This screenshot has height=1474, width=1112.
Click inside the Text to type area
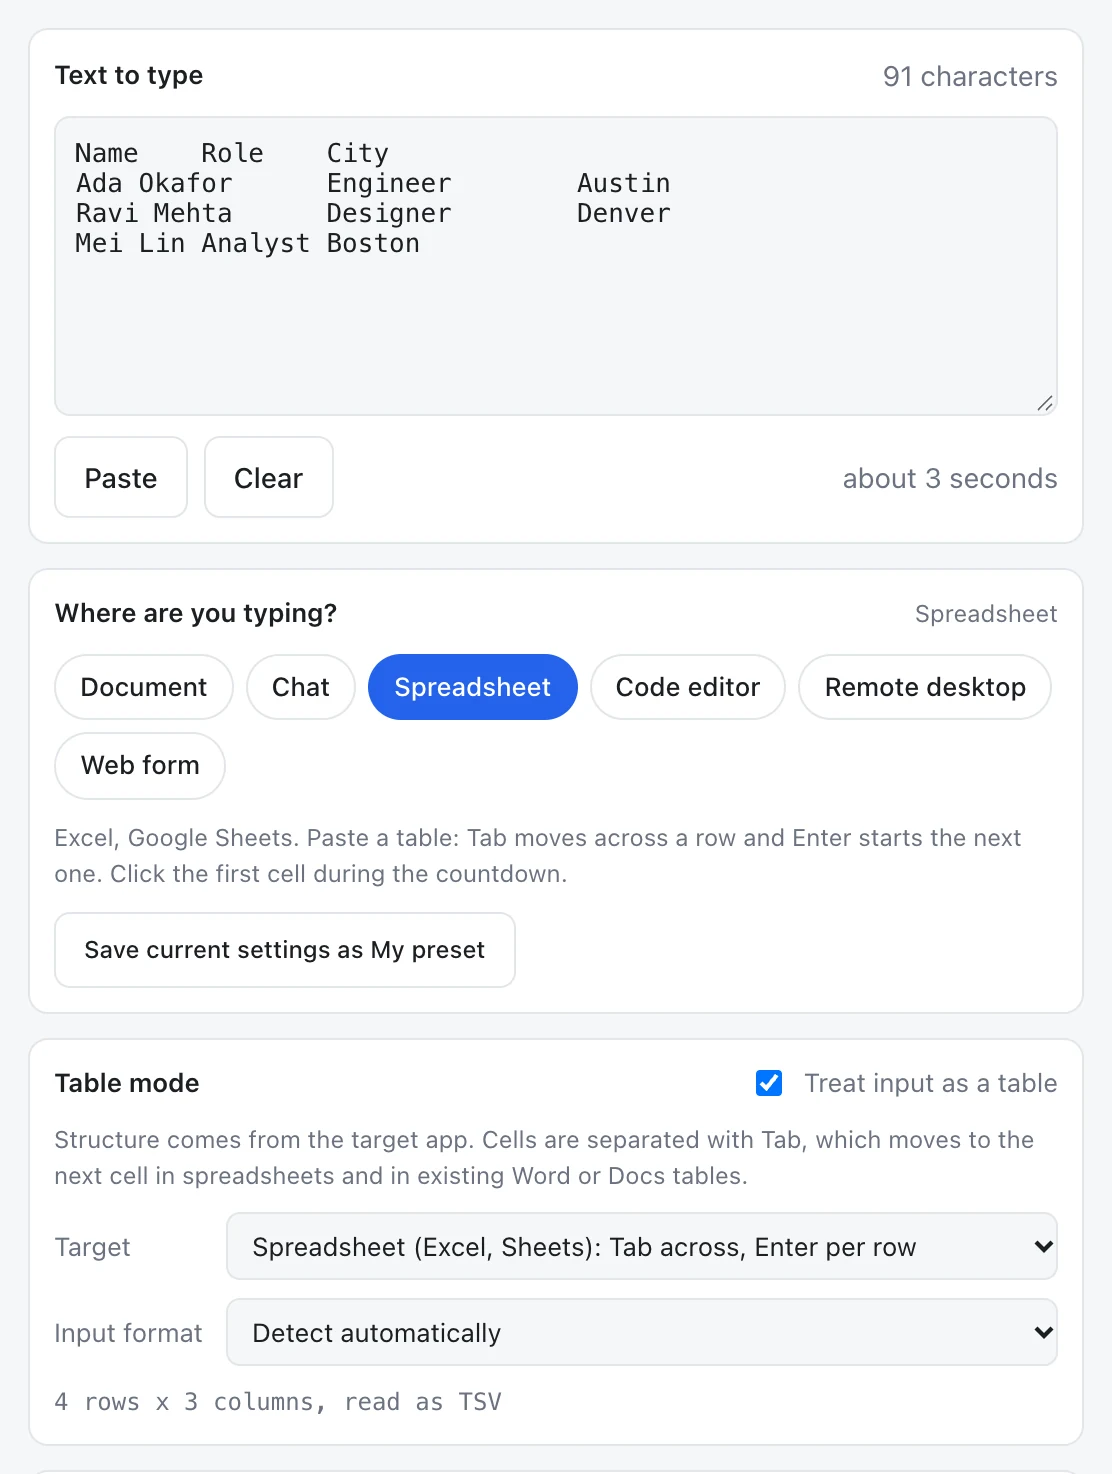556,266
